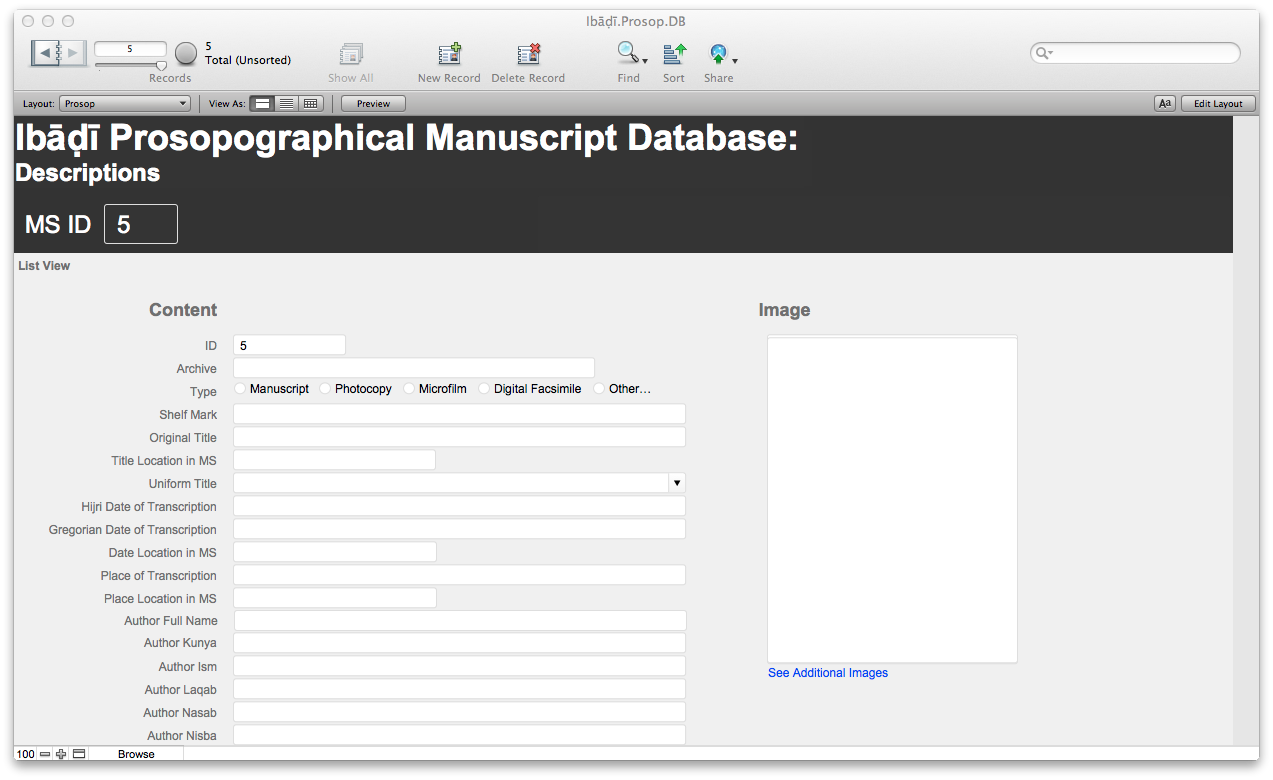
Task: Open the Share menu icon
Action: click(718, 54)
